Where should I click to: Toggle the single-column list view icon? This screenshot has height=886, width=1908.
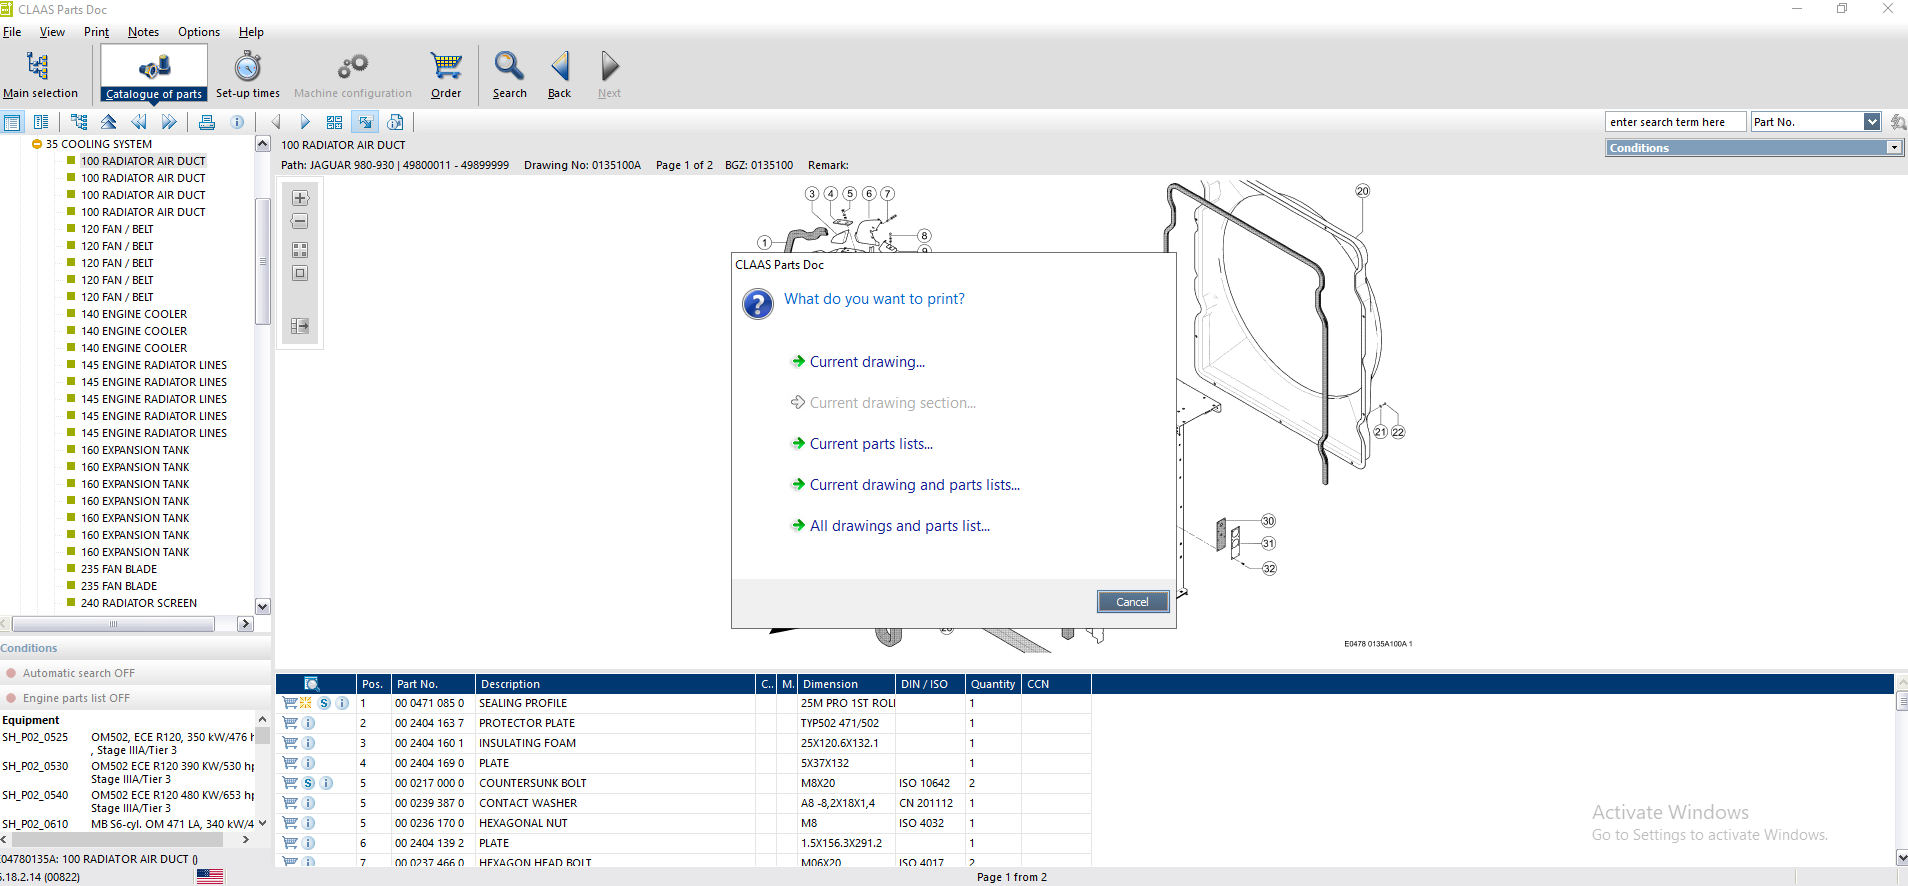pyautogui.click(x=12, y=122)
